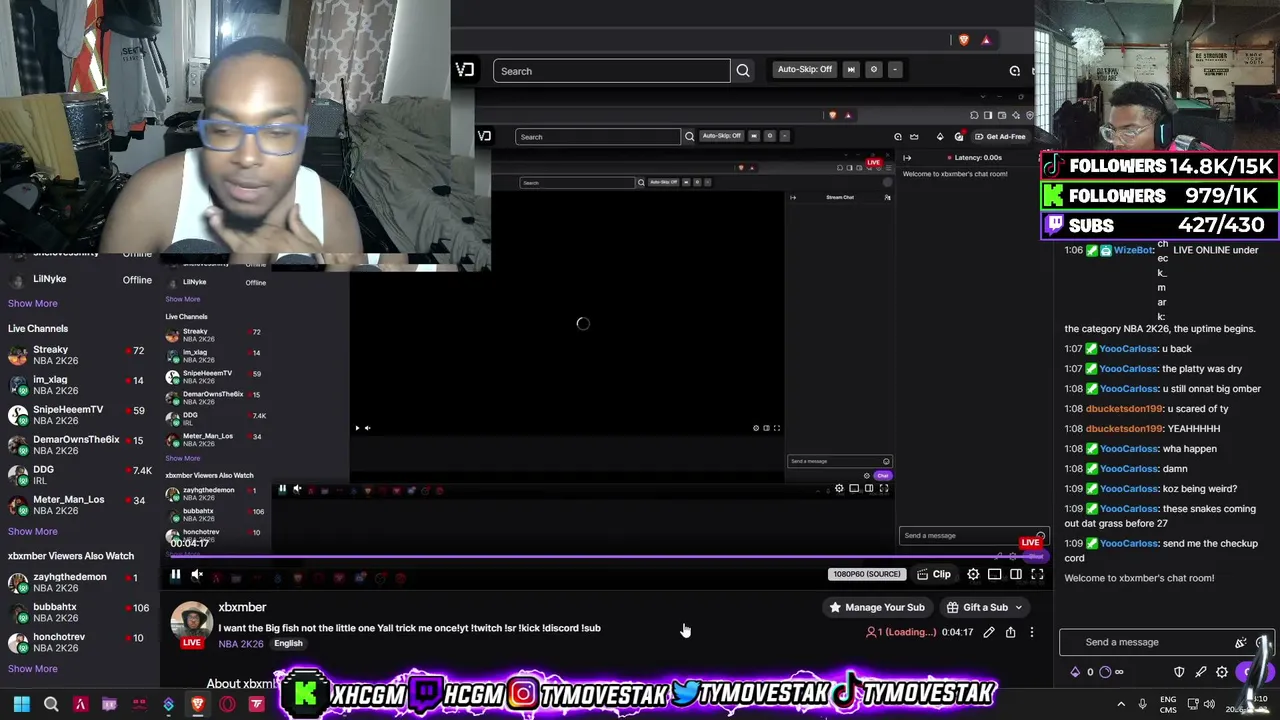
Task: Open Windows taskbar search
Action: [51, 705]
